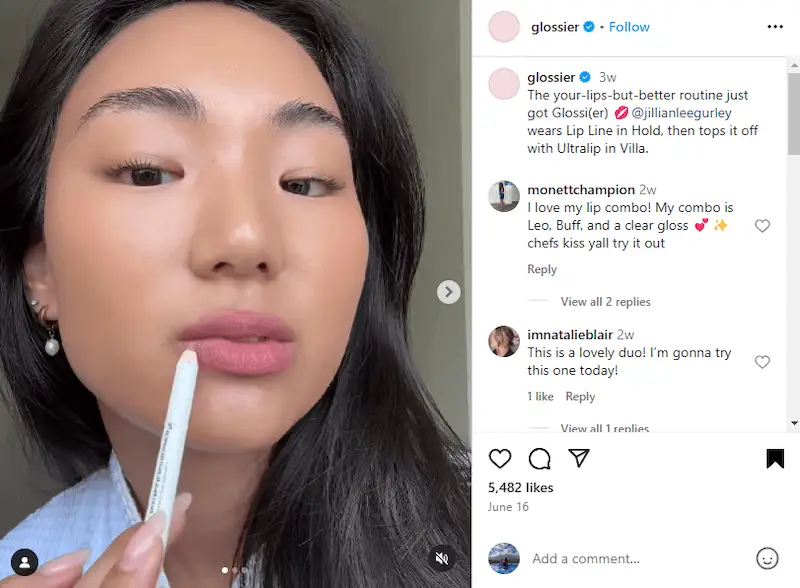Open glossier profile picture in header
The width and height of the screenshot is (800, 588).
coord(504,27)
